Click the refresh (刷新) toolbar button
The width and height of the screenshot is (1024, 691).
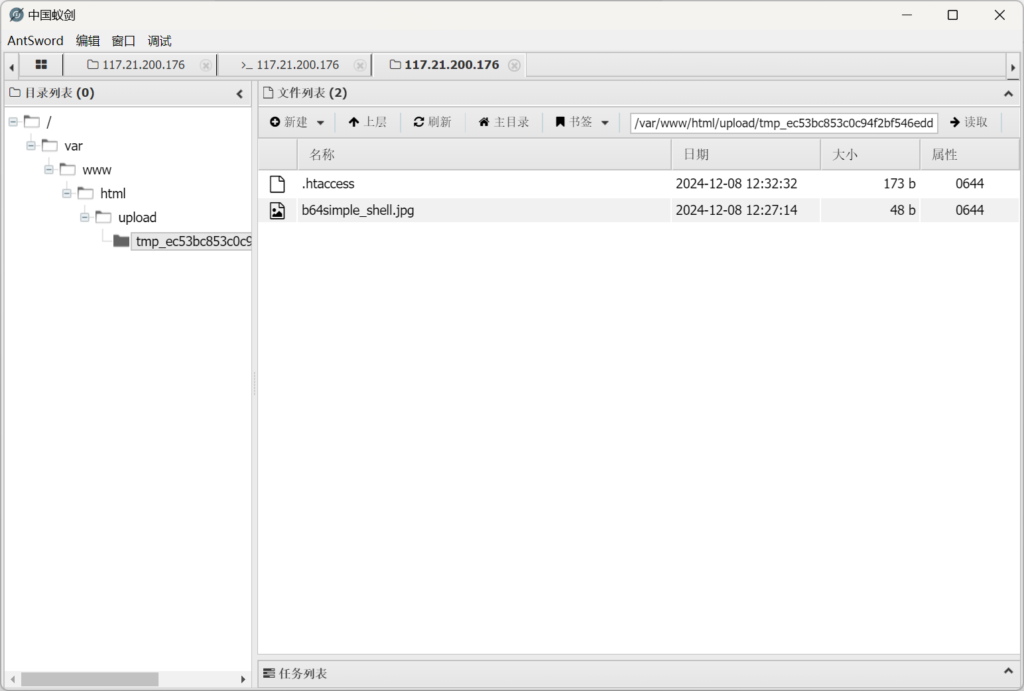432,122
